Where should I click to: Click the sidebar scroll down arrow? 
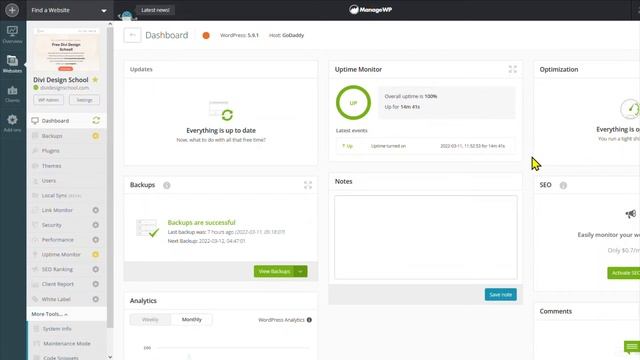(x=110, y=357)
